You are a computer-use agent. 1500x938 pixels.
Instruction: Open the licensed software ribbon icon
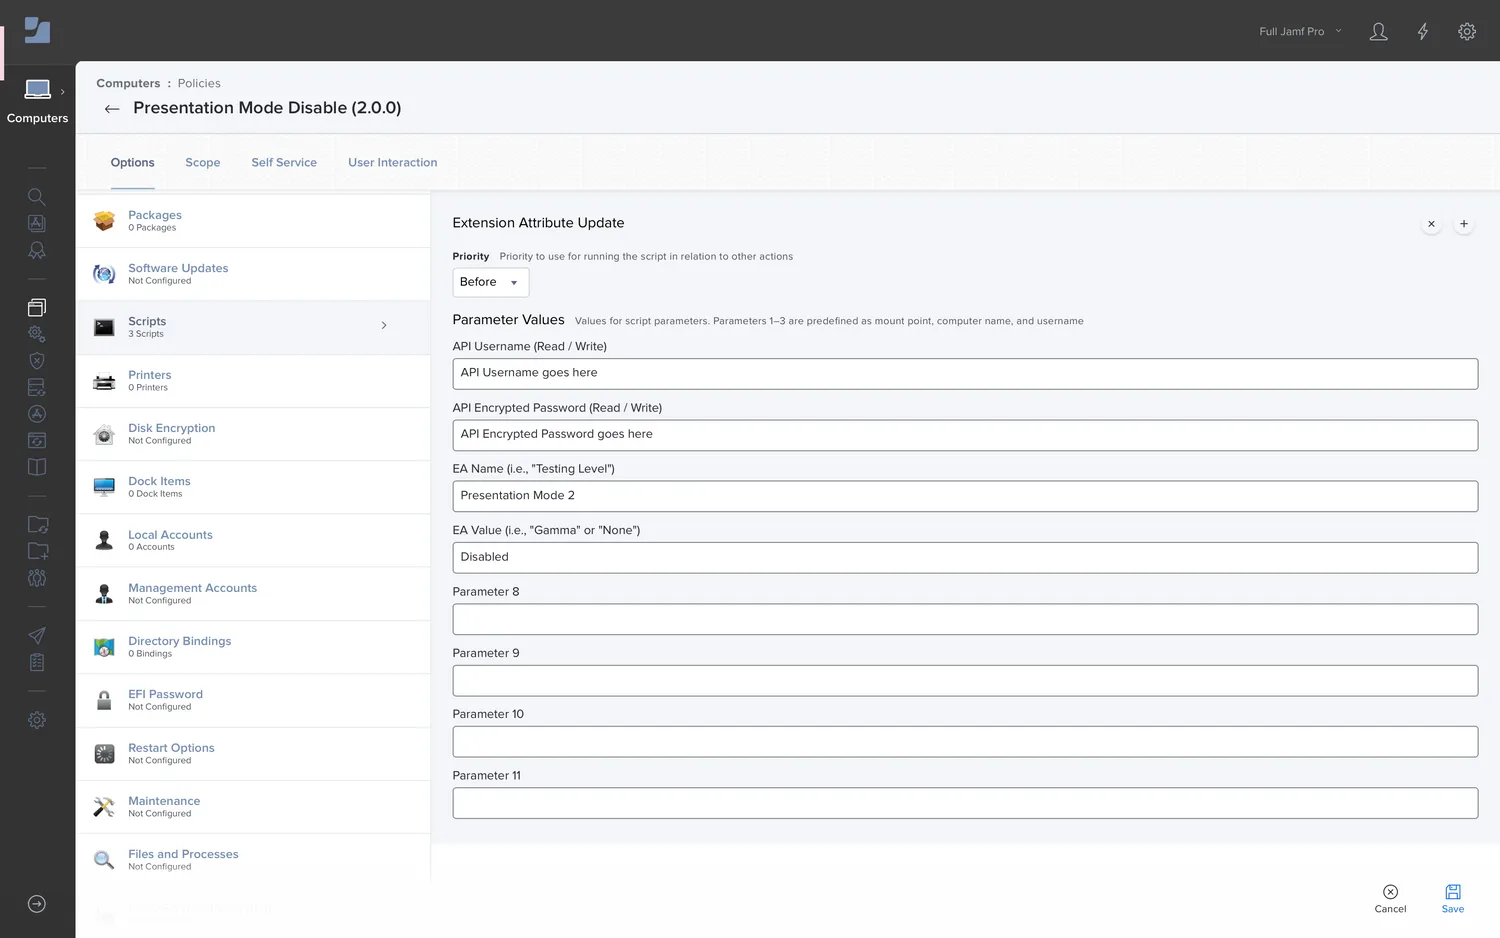pyautogui.click(x=37, y=250)
